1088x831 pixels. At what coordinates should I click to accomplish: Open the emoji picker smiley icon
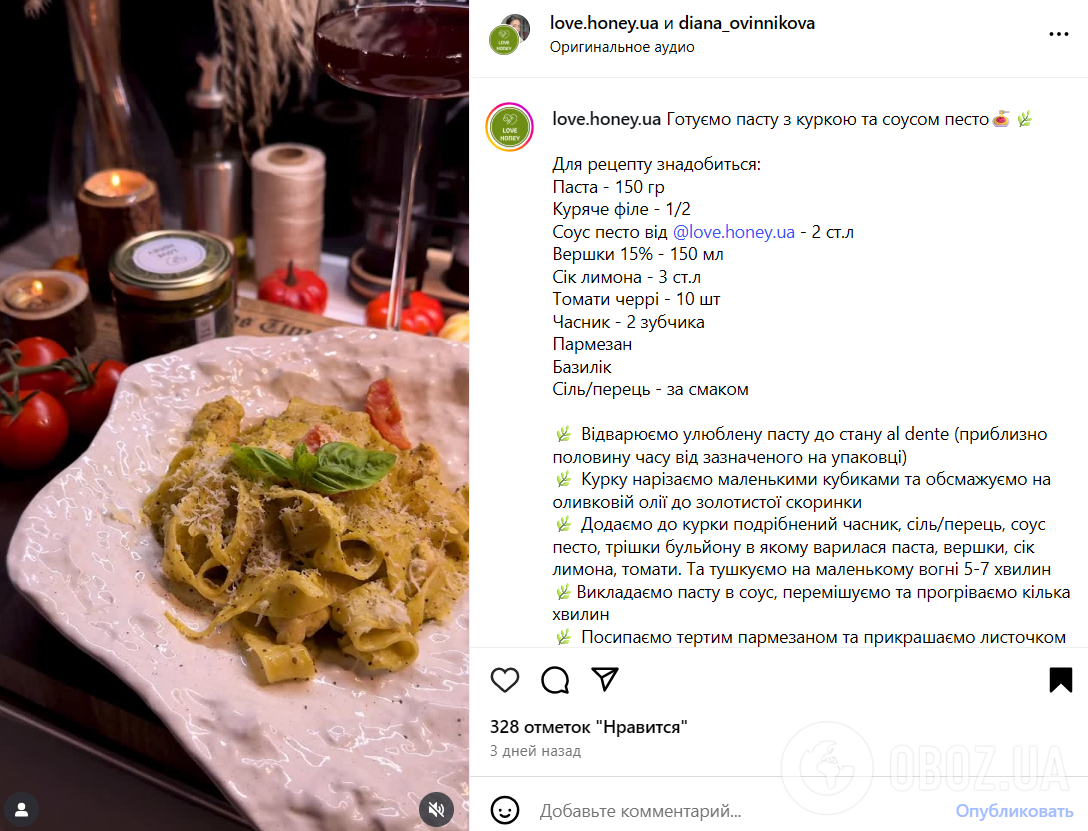(504, 810)
